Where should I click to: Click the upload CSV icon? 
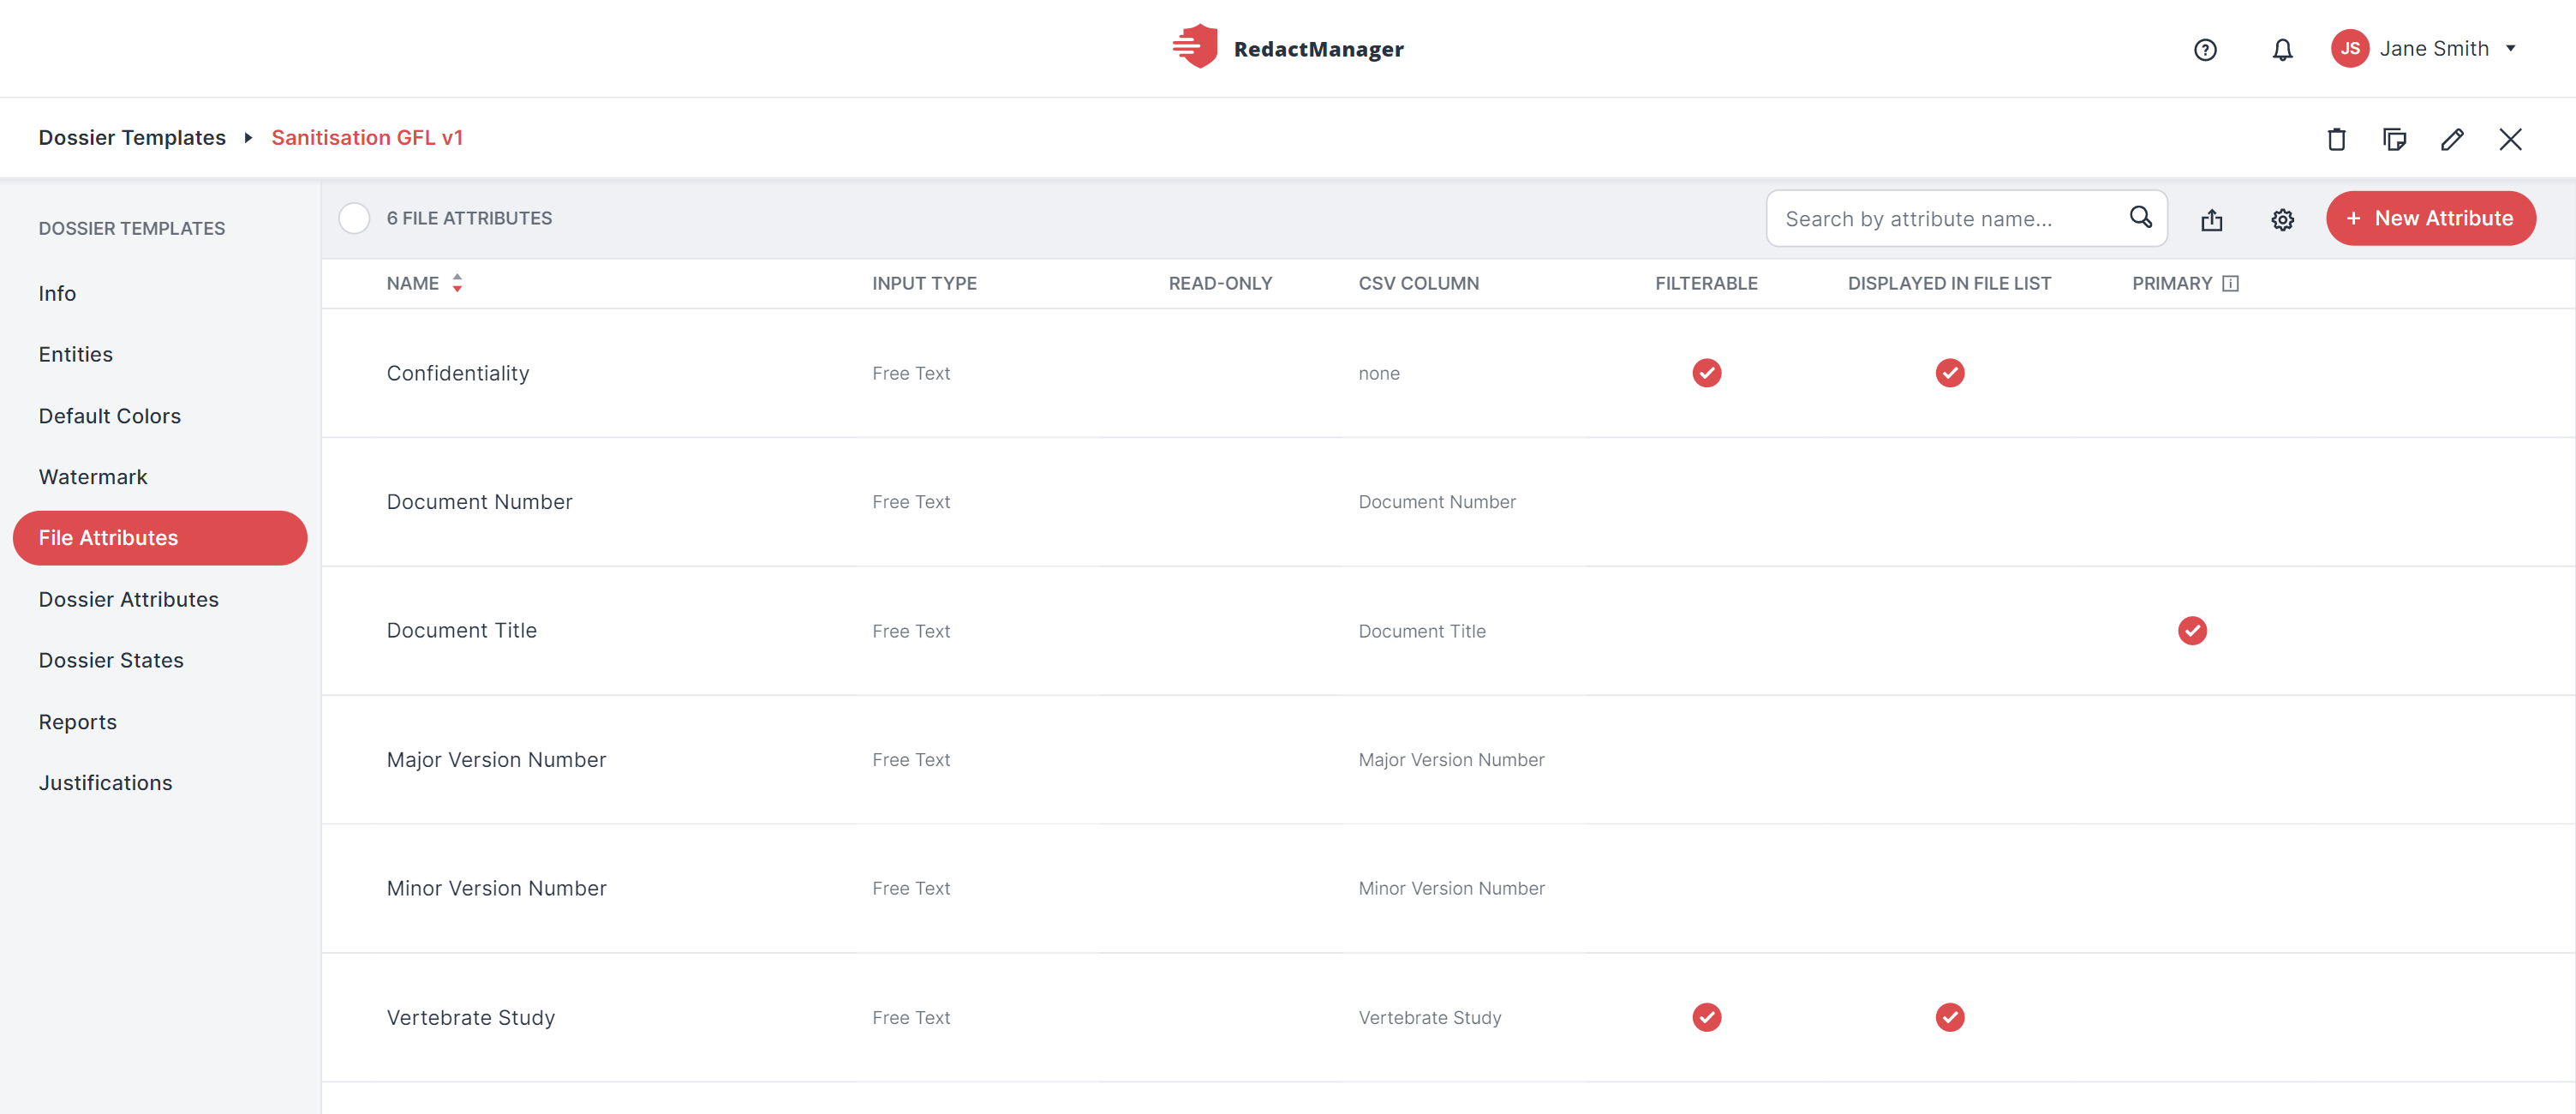(2212, 219)
